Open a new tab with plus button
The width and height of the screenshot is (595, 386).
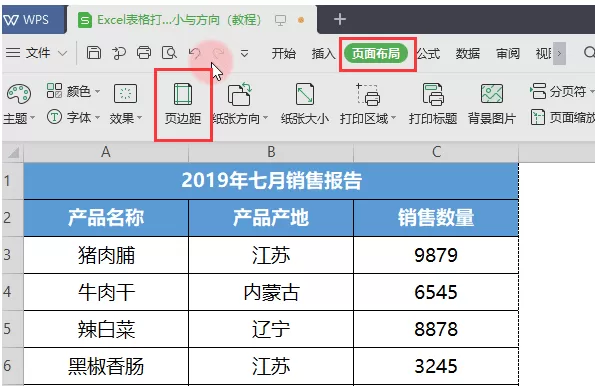(340, 19)
